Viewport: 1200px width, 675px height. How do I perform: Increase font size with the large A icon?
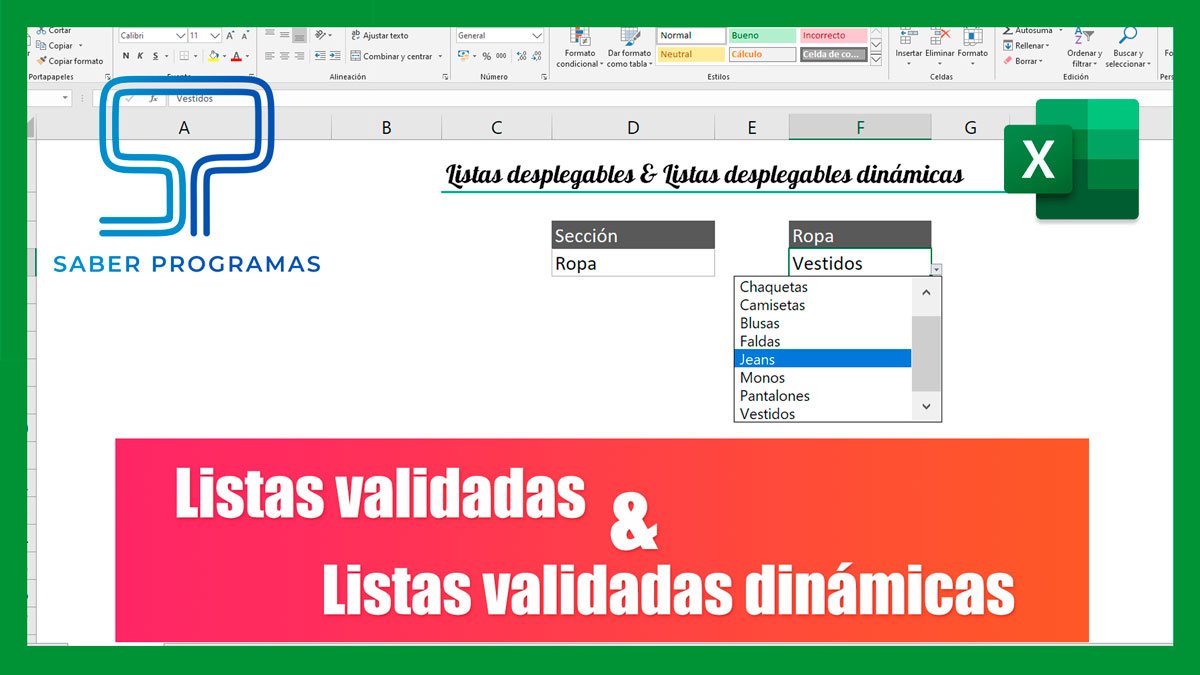pos(231,35)
